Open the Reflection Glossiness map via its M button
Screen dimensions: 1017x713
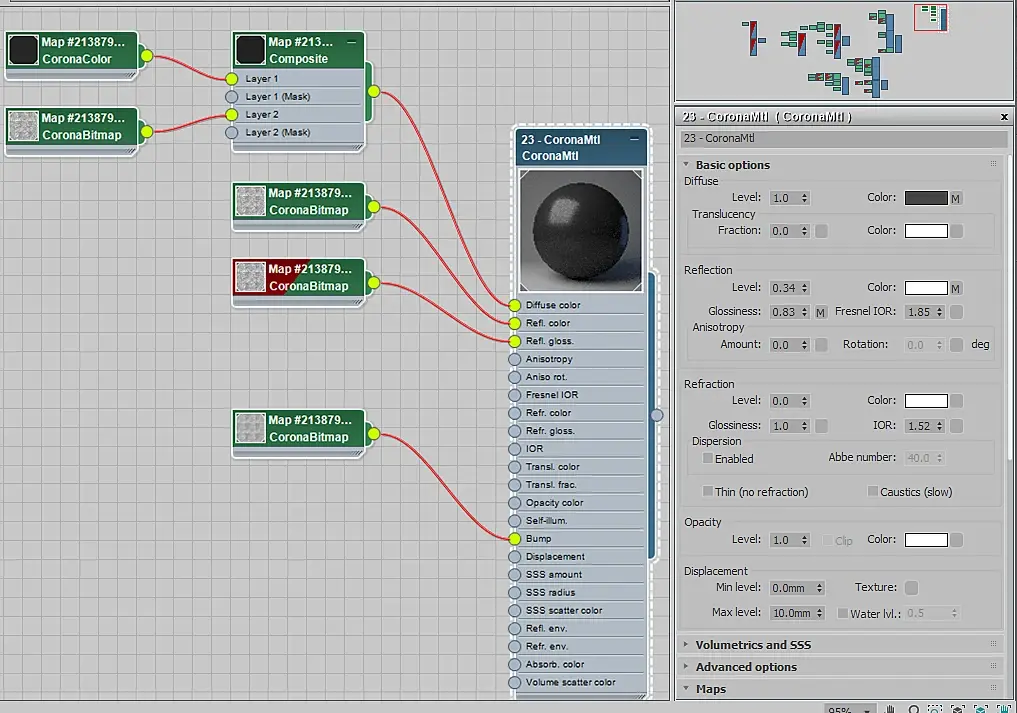pyautogui.click(x=820, y=312)
